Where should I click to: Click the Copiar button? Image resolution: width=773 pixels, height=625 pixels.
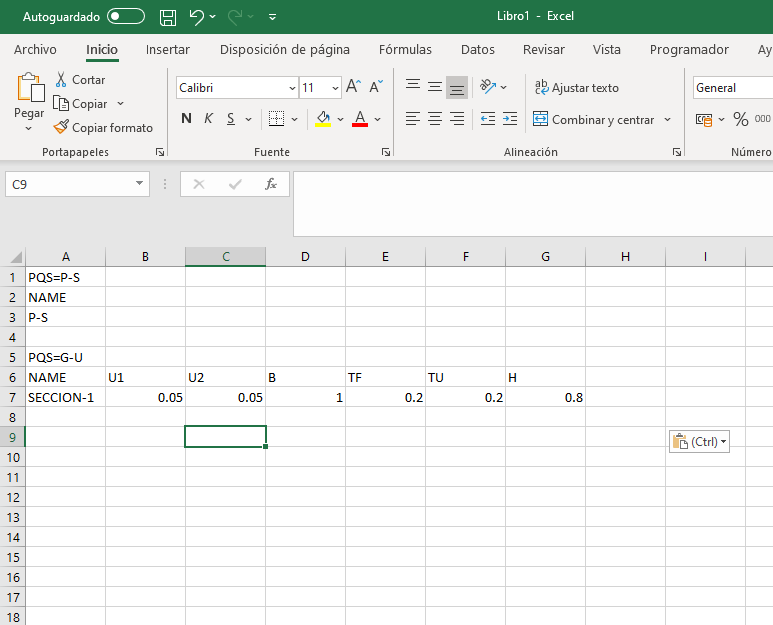[x=81, y=104]
